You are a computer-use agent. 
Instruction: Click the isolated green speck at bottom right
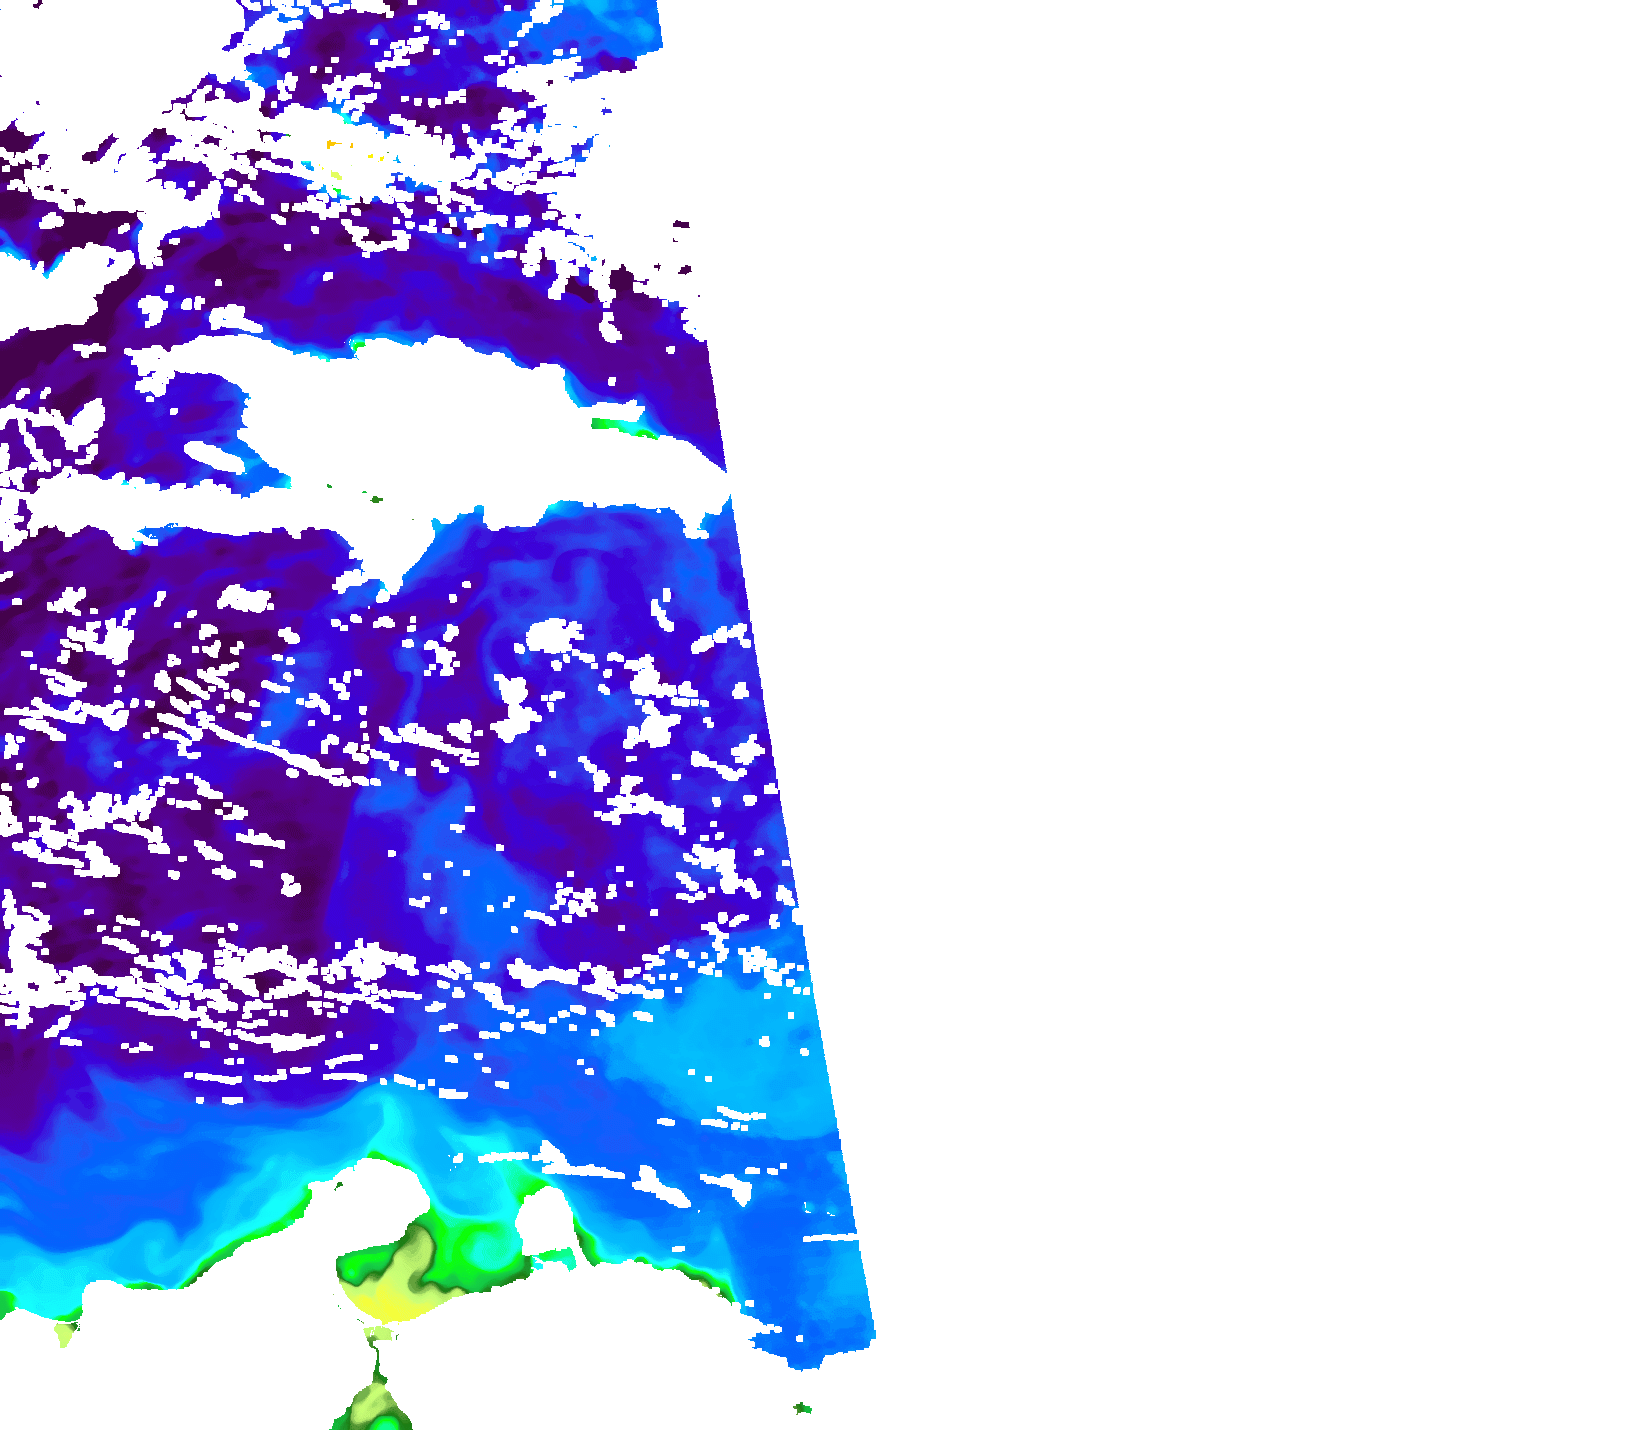[802, 1408]
